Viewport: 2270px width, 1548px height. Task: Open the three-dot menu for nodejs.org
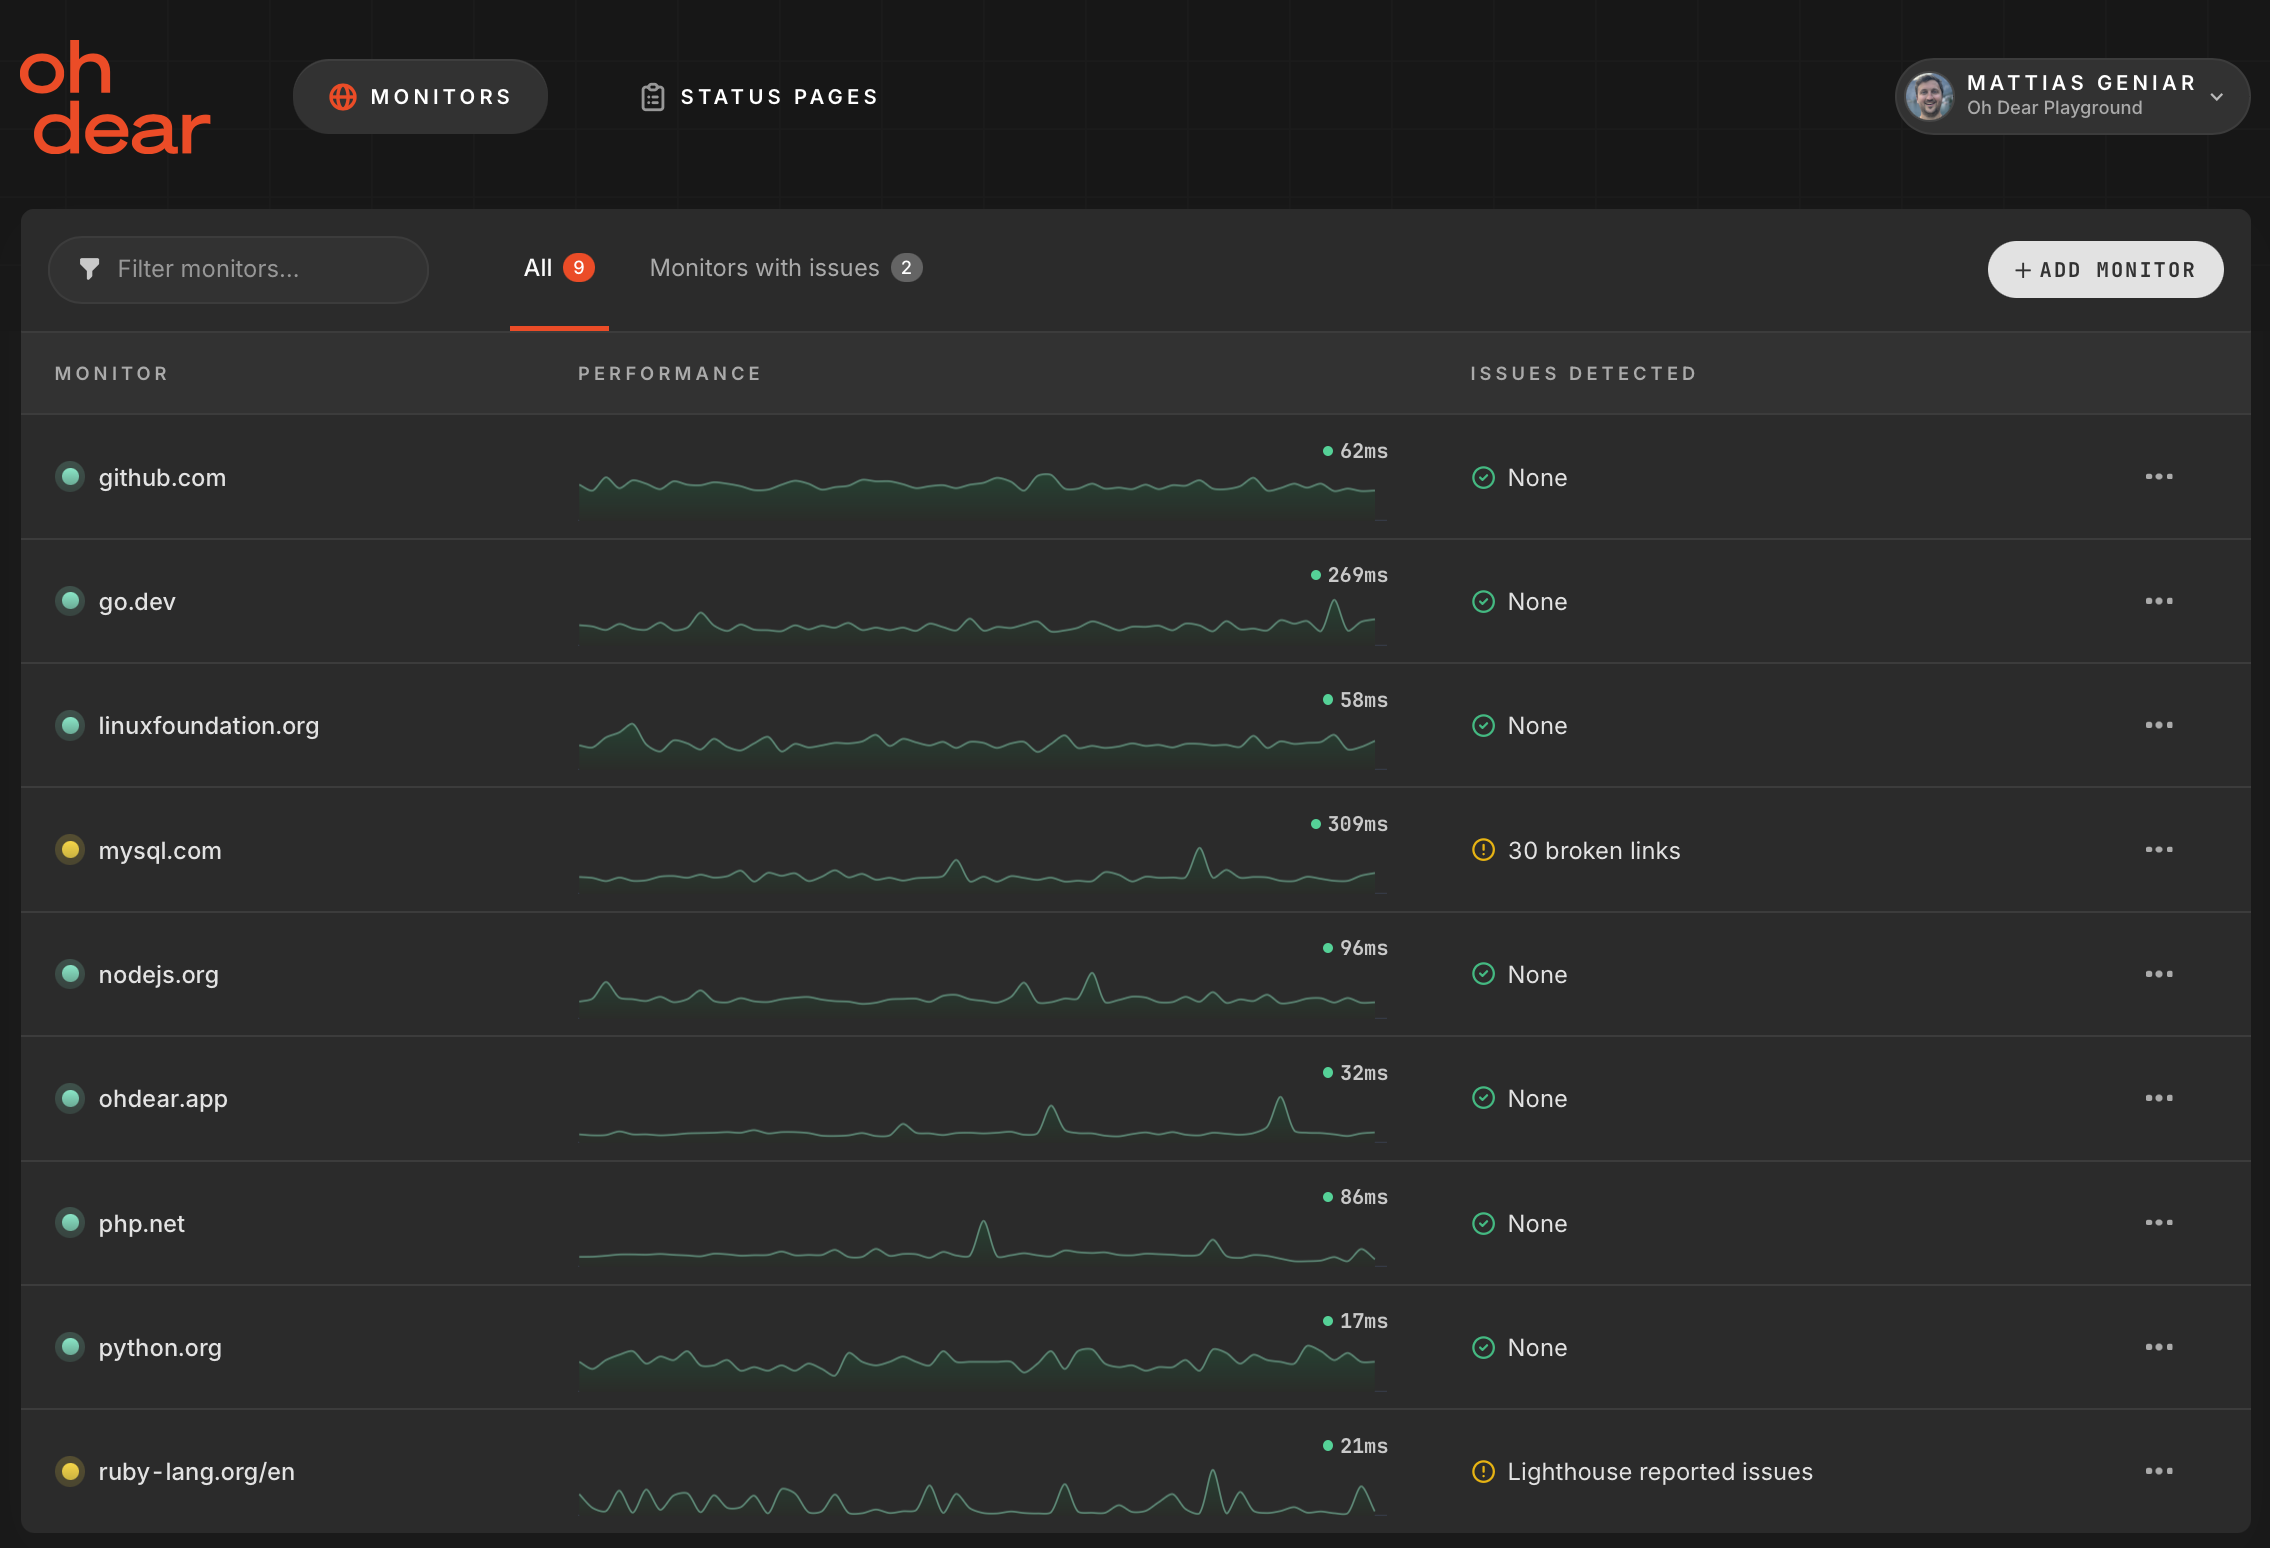(2159, 974)
